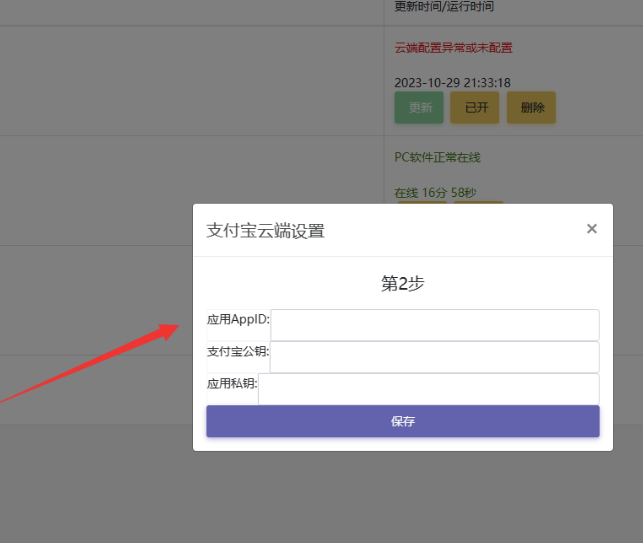Close the 支付宝云端设置 dialog
643x543 pixels.
click(x=591, y=229)
